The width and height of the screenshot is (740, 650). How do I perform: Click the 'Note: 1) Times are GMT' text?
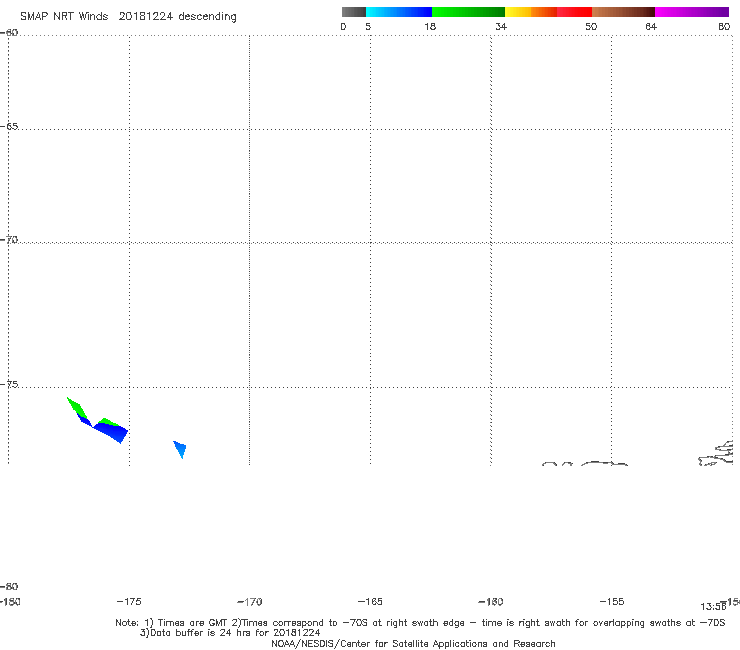[x=172, y=623]
